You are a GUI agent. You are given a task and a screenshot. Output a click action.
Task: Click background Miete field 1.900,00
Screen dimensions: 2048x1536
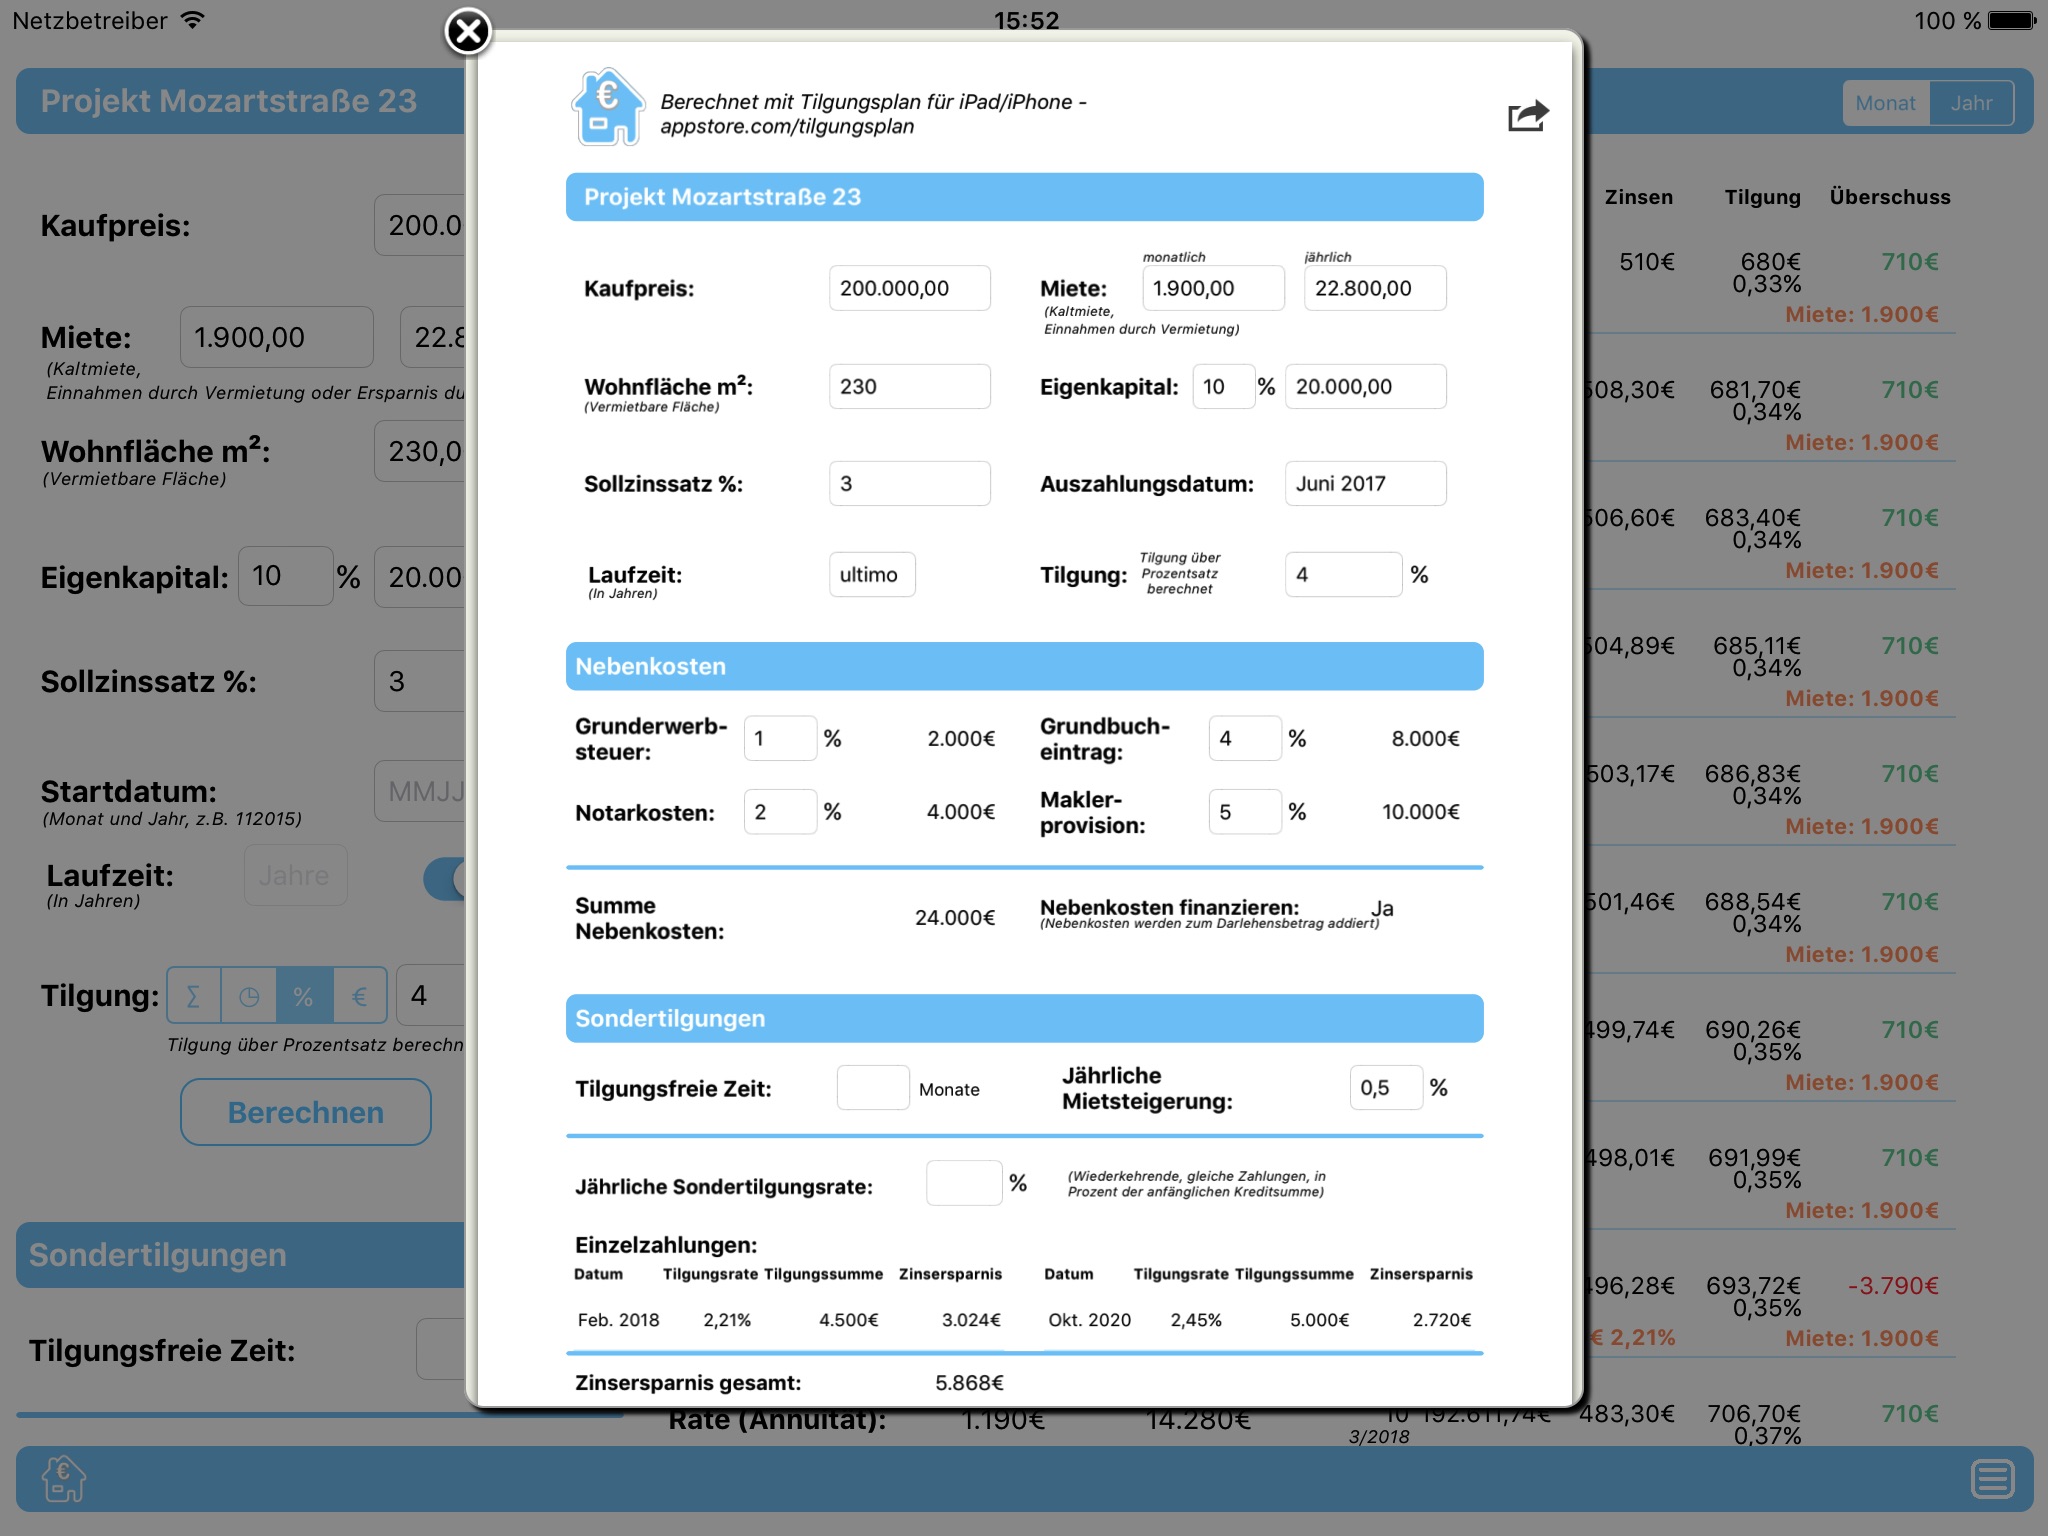coord(277,337)
